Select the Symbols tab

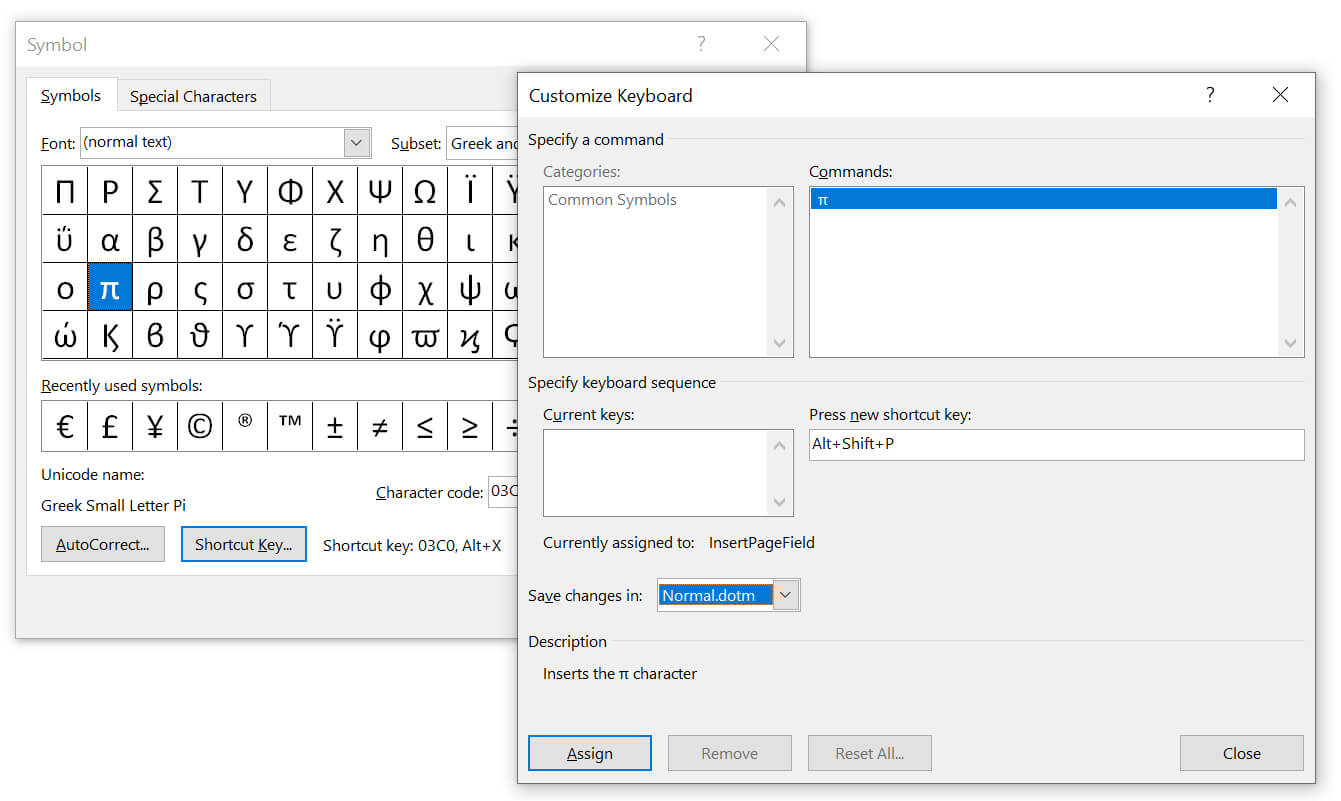point(71,96)
